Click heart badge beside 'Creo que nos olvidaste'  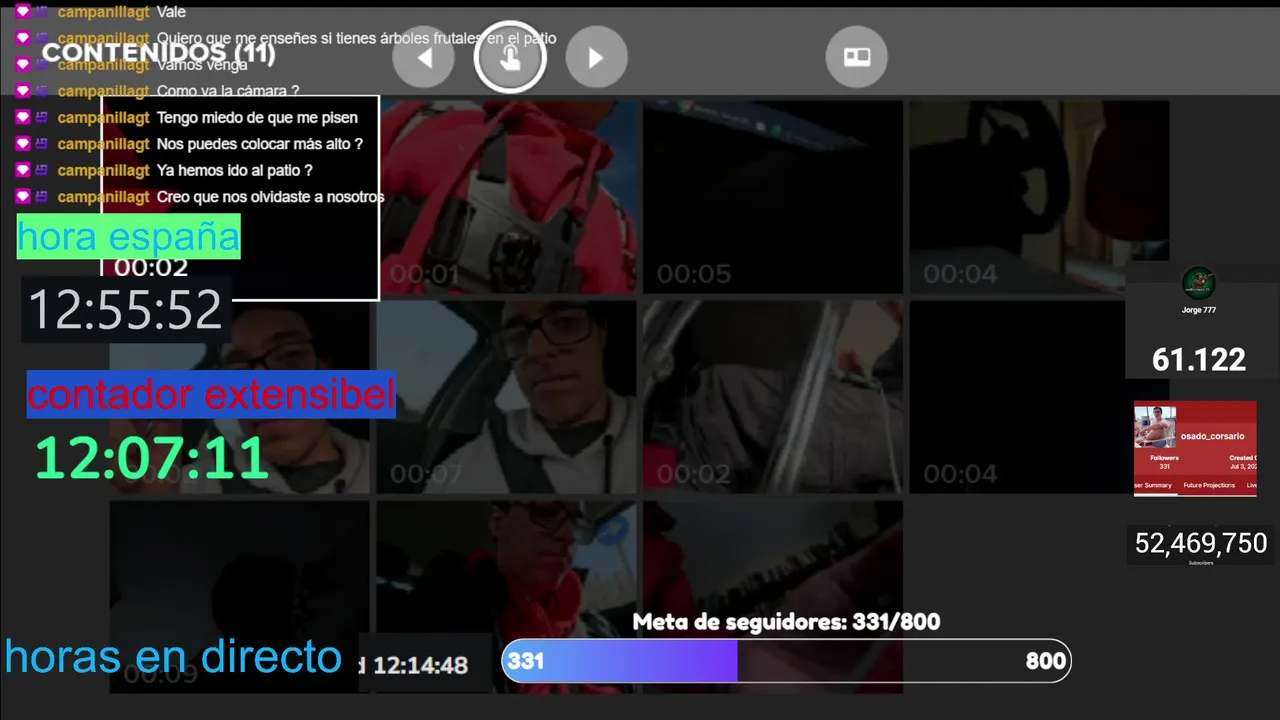click(23, 196)
